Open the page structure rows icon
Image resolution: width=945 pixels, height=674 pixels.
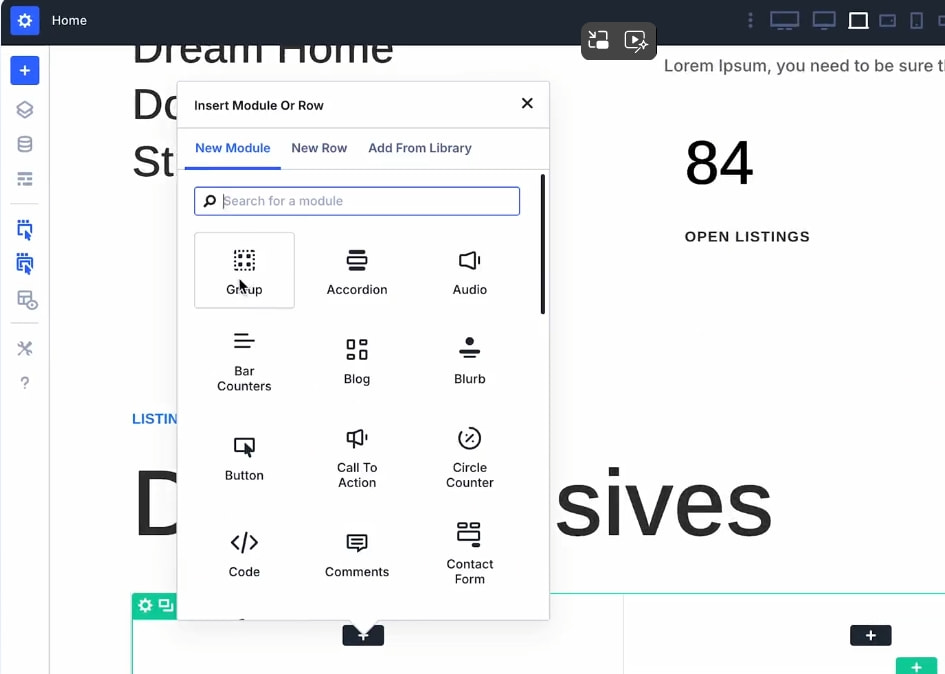pos(25,179)
